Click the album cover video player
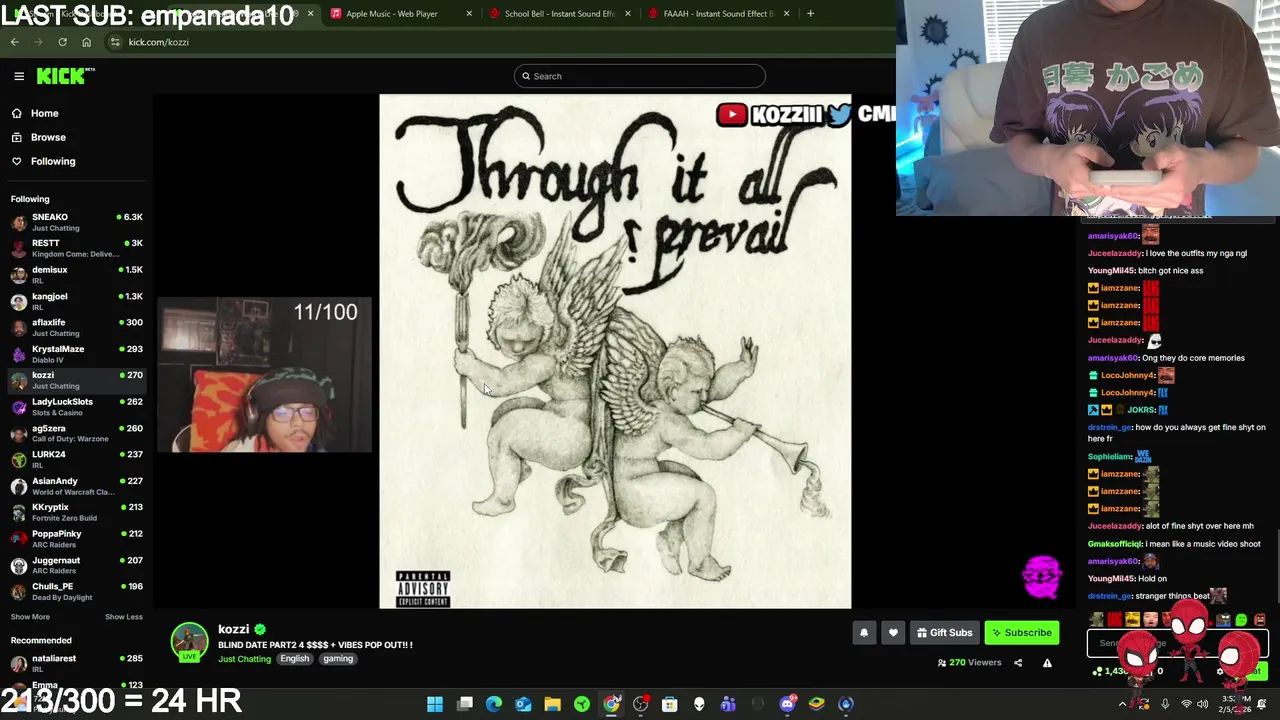 615,351
